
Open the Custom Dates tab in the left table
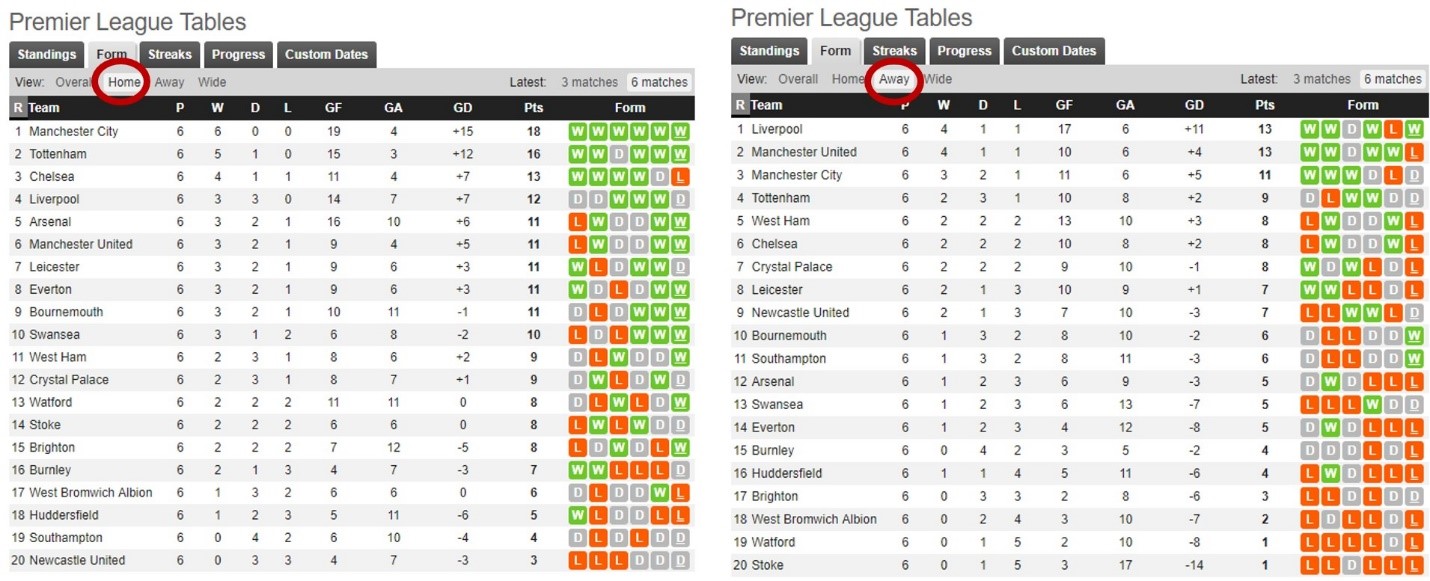(327, 54)
